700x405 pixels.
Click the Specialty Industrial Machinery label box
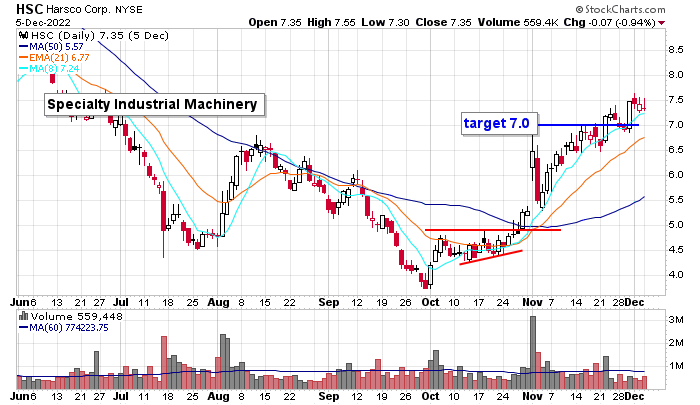[x=154, y=104]
